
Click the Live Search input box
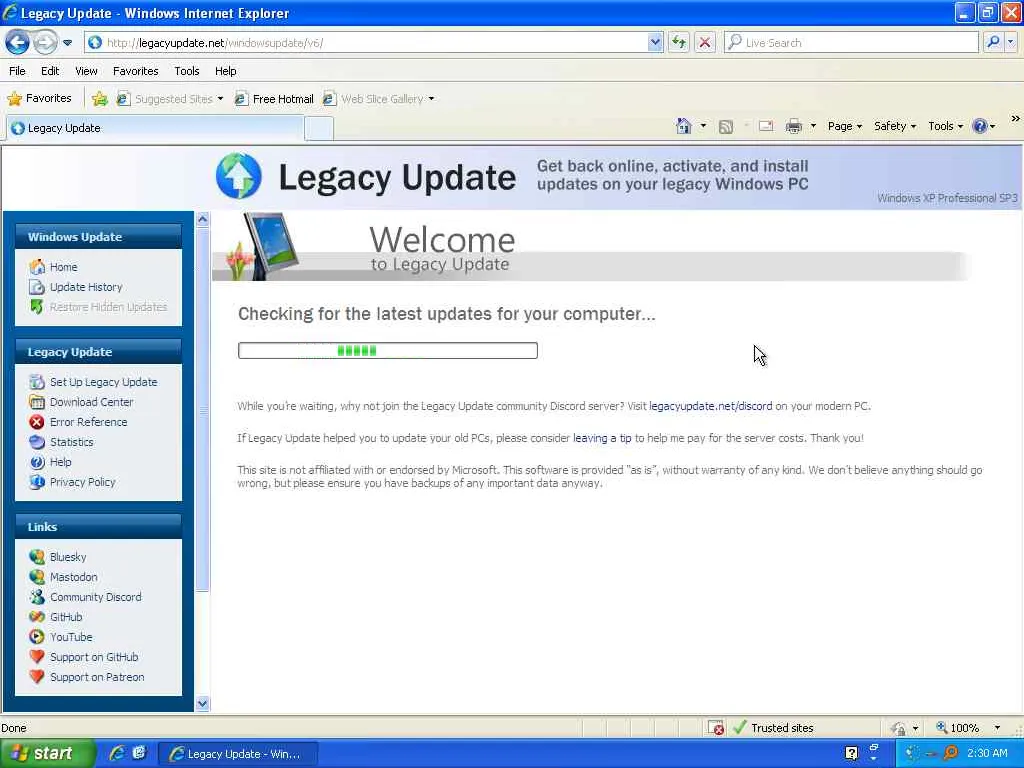pos(851,43)
